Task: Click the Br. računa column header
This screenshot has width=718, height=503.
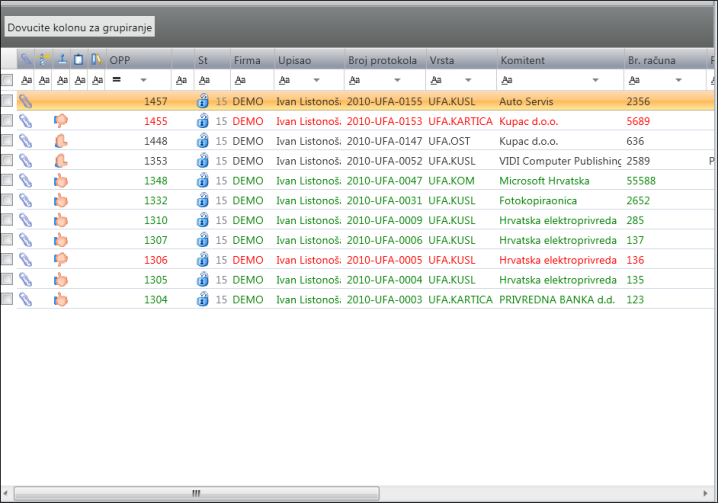Action: point(665,60)
